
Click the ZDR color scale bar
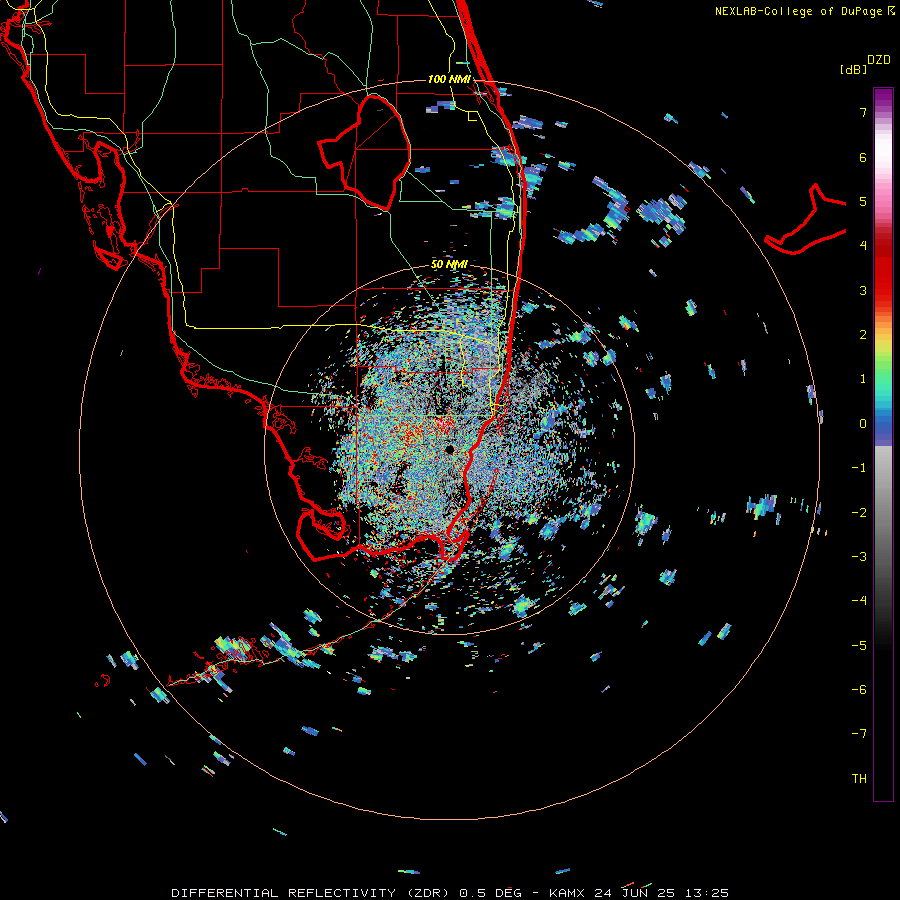click(883, 444)
